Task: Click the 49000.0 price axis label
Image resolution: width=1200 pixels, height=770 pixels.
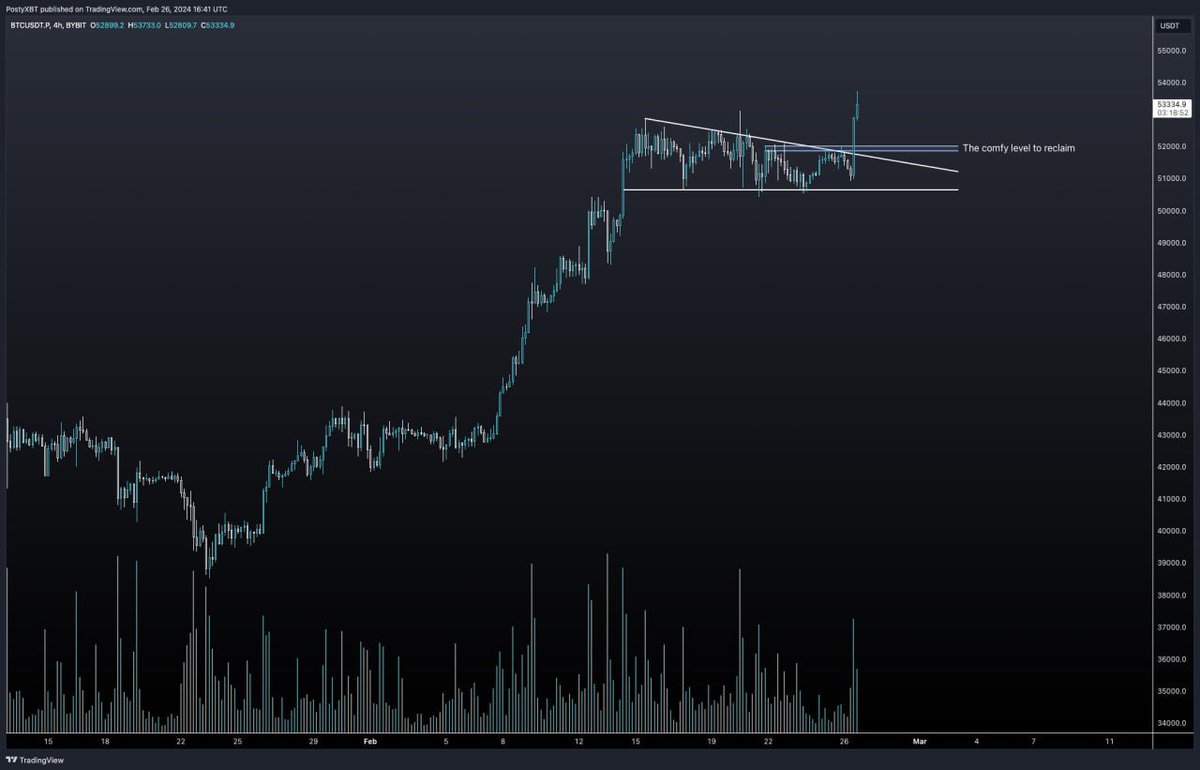Action: click(1172, 243)
